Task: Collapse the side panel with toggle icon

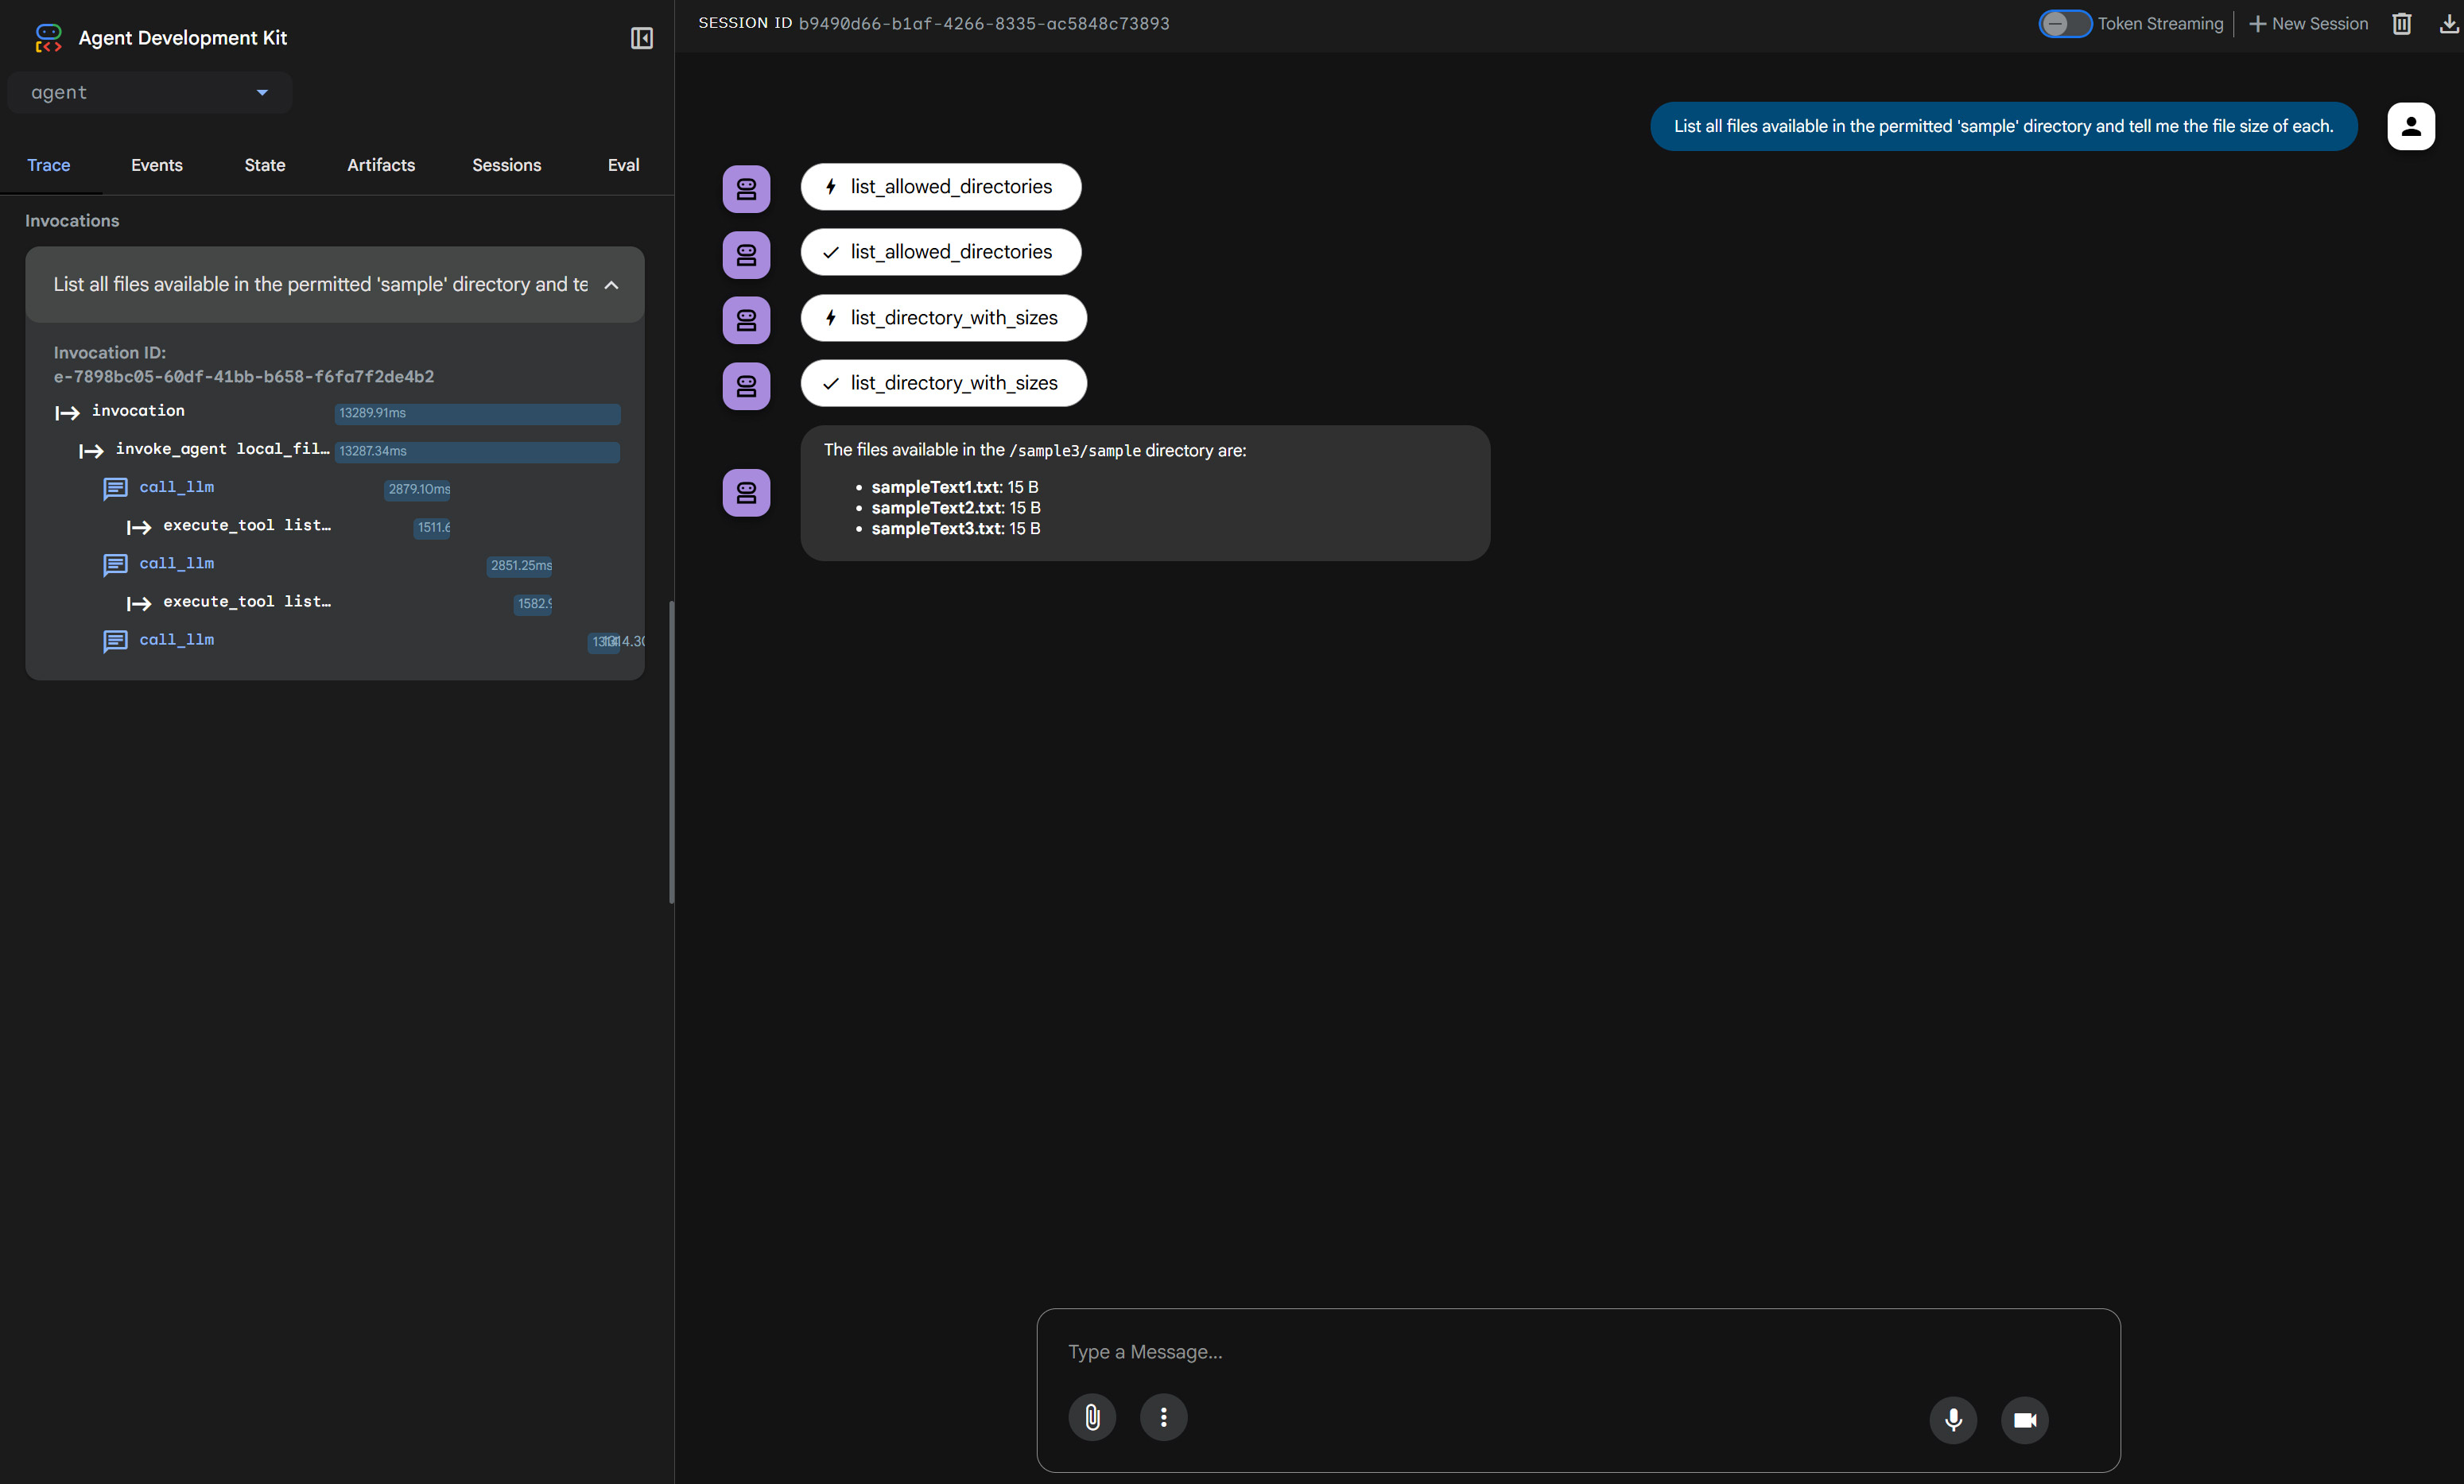Action: pos(641,38)
